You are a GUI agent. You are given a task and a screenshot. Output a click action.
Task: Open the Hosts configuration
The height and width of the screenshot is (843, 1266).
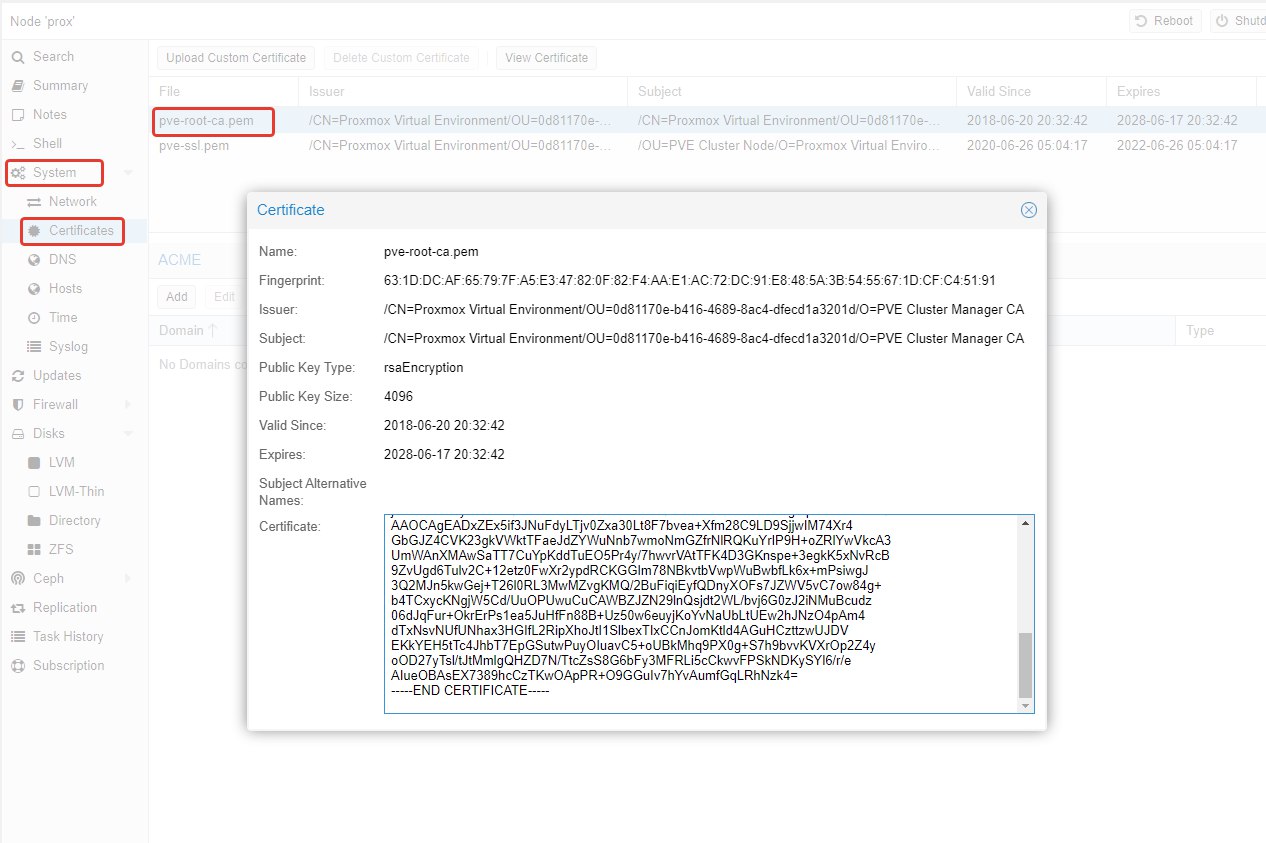click(66, 289)
